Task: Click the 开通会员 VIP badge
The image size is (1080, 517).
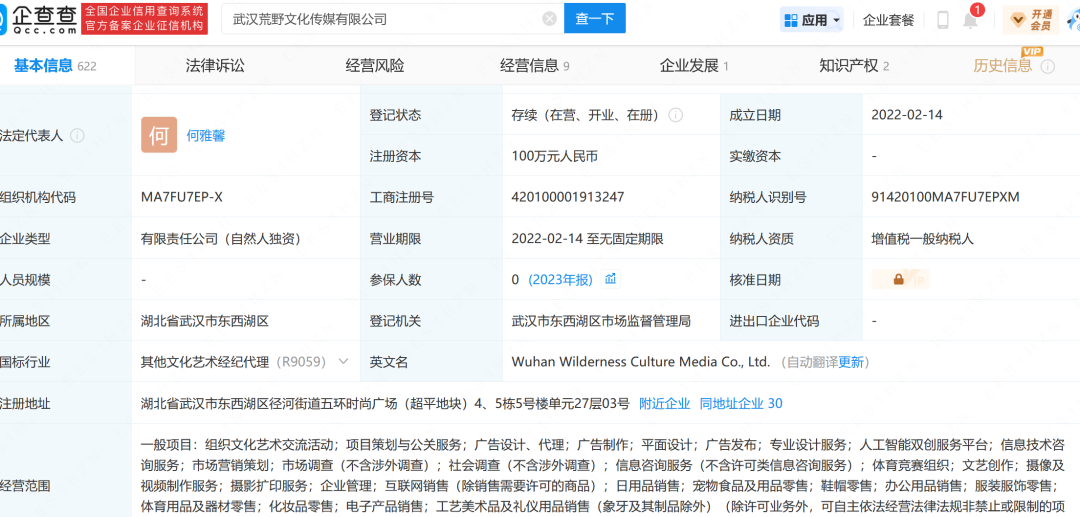Action: click(1030, 20)
